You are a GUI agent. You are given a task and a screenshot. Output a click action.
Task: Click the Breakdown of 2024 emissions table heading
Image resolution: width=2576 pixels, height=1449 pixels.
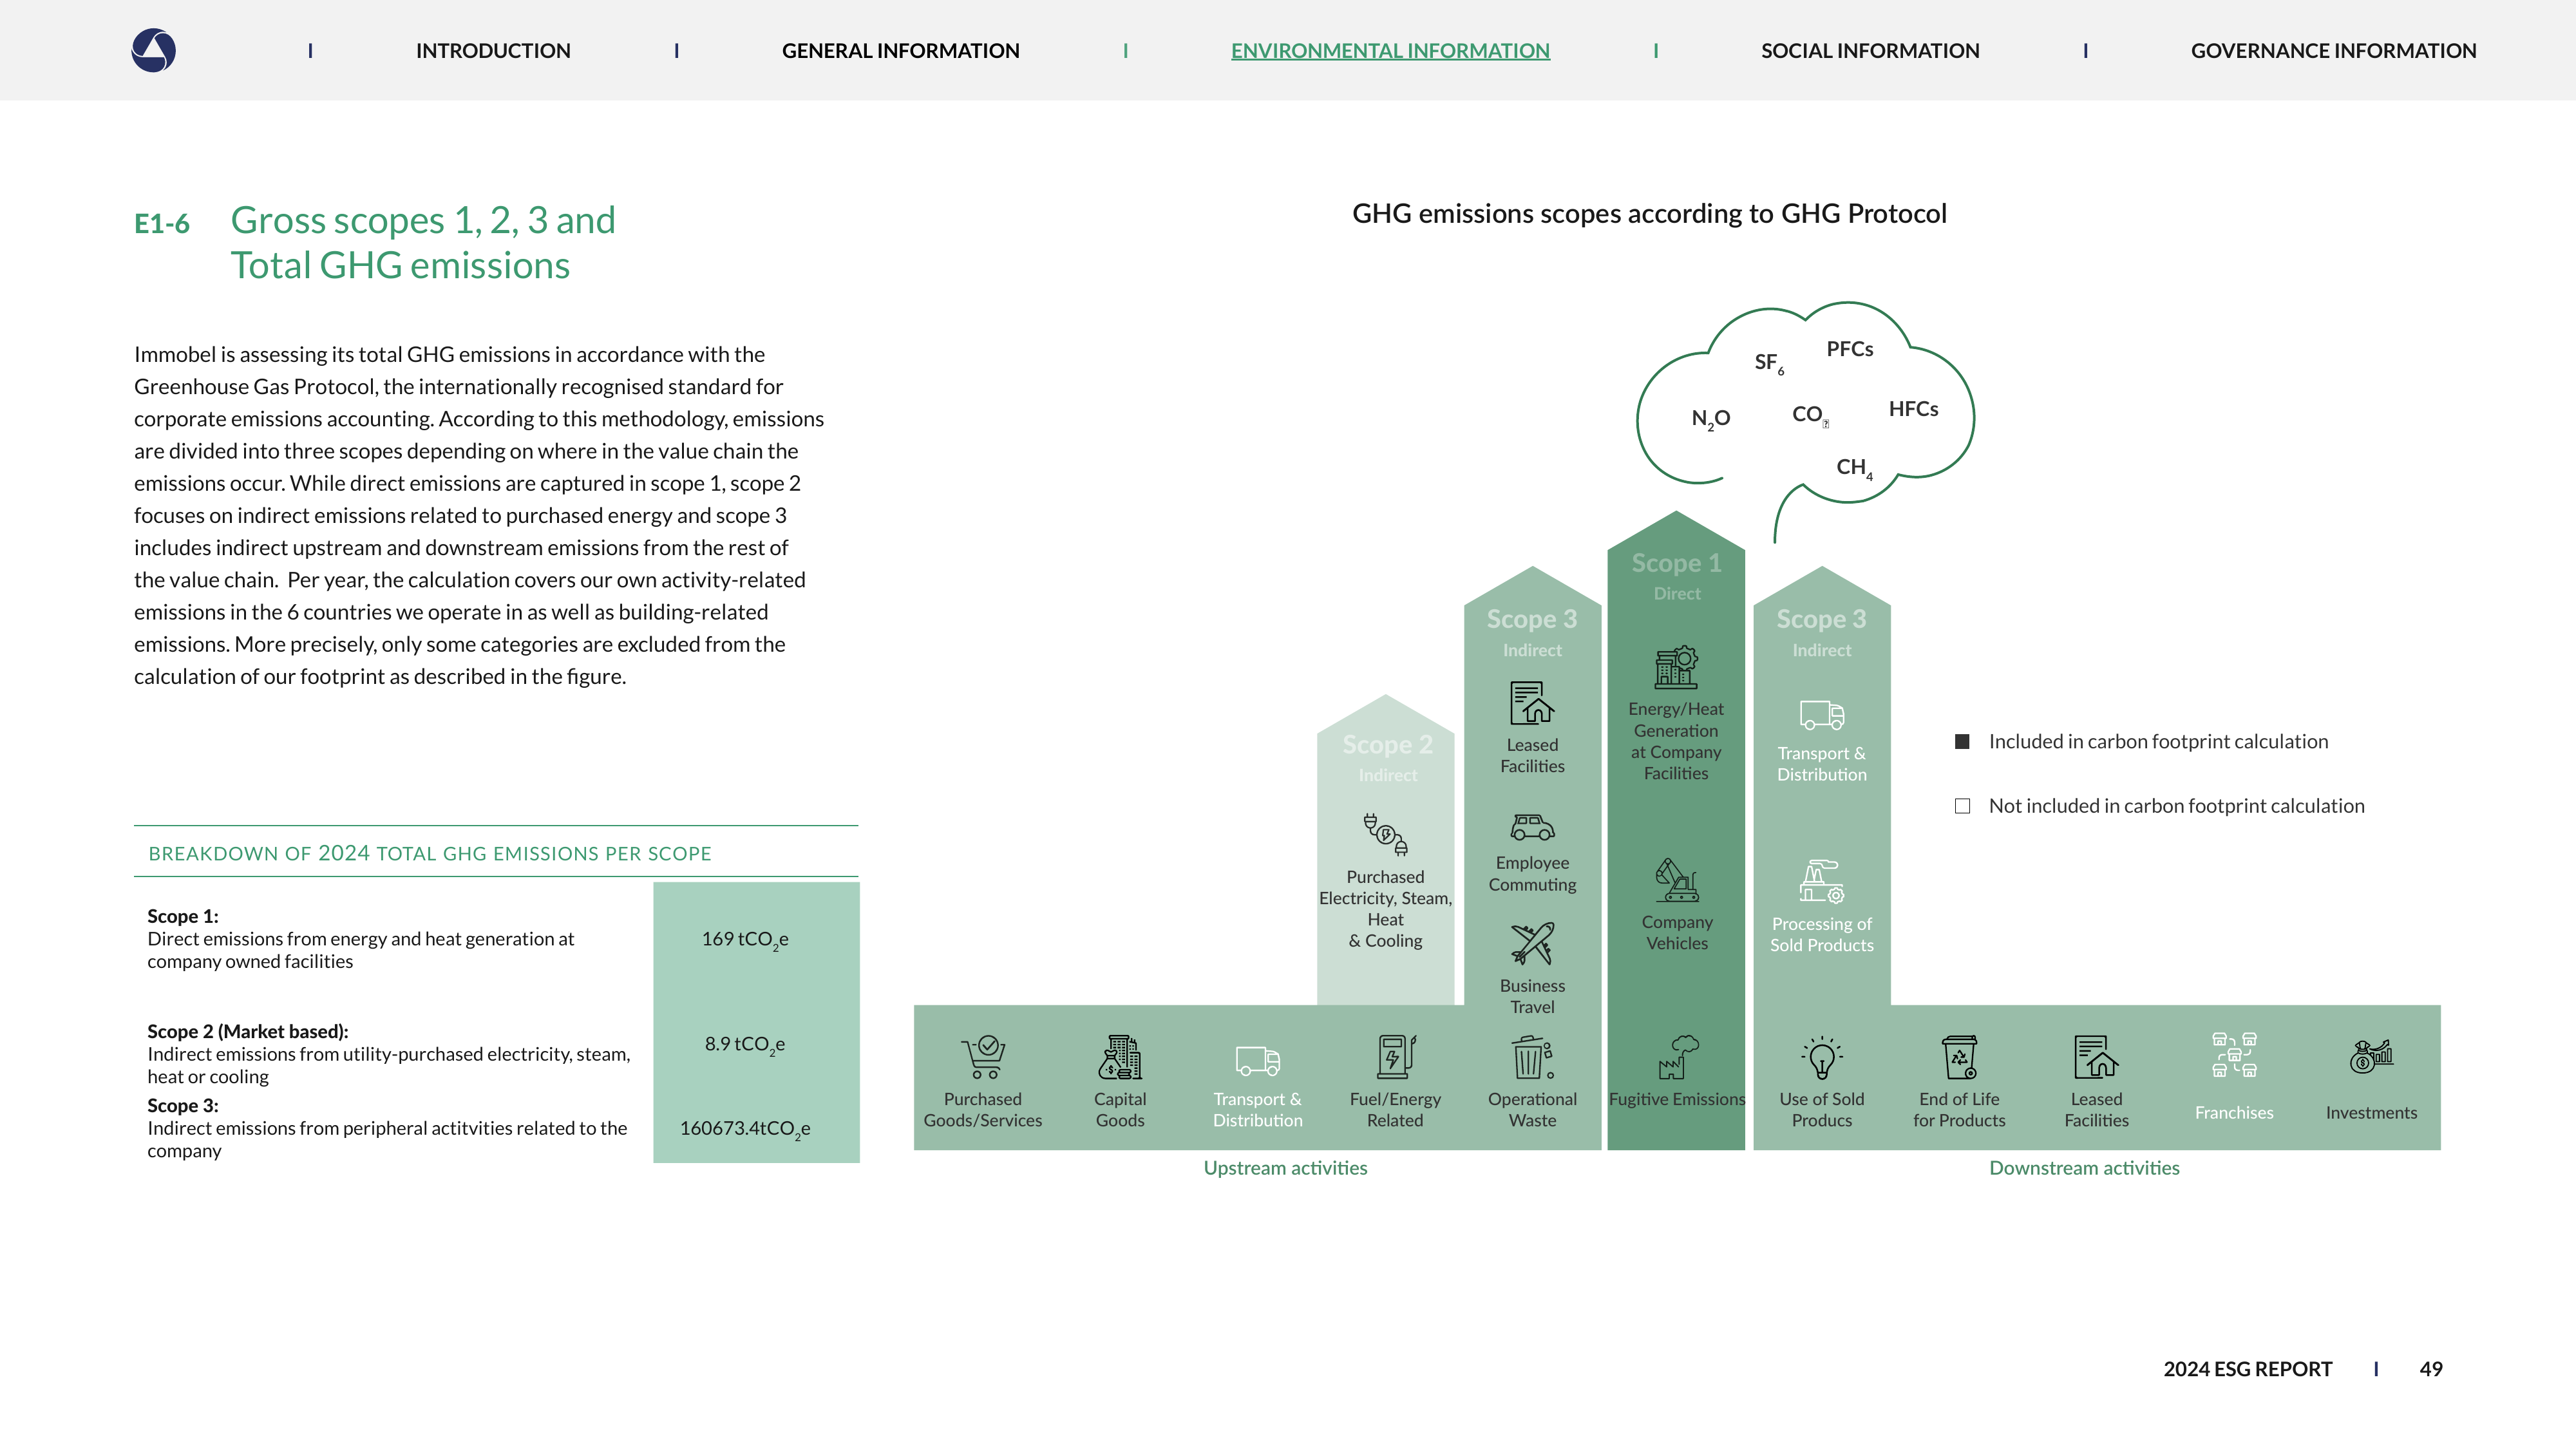pos(430,853)
